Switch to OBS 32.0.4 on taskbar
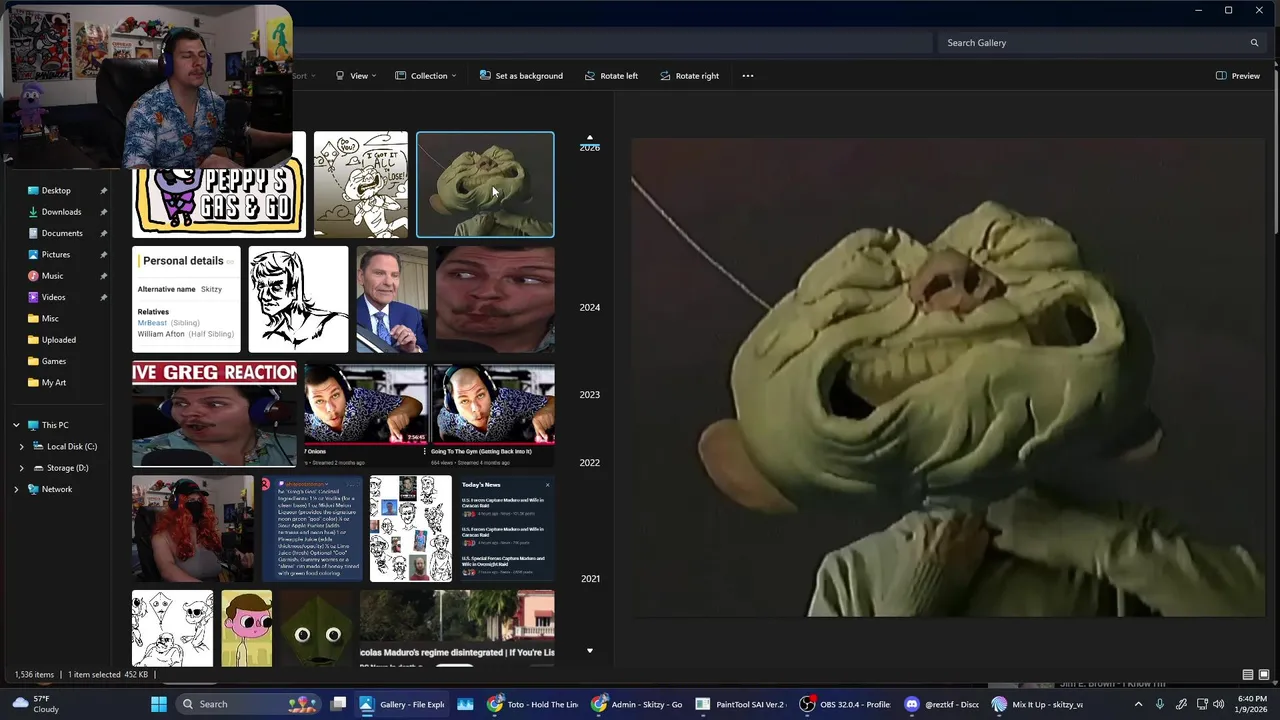 (x=844, y=704)
